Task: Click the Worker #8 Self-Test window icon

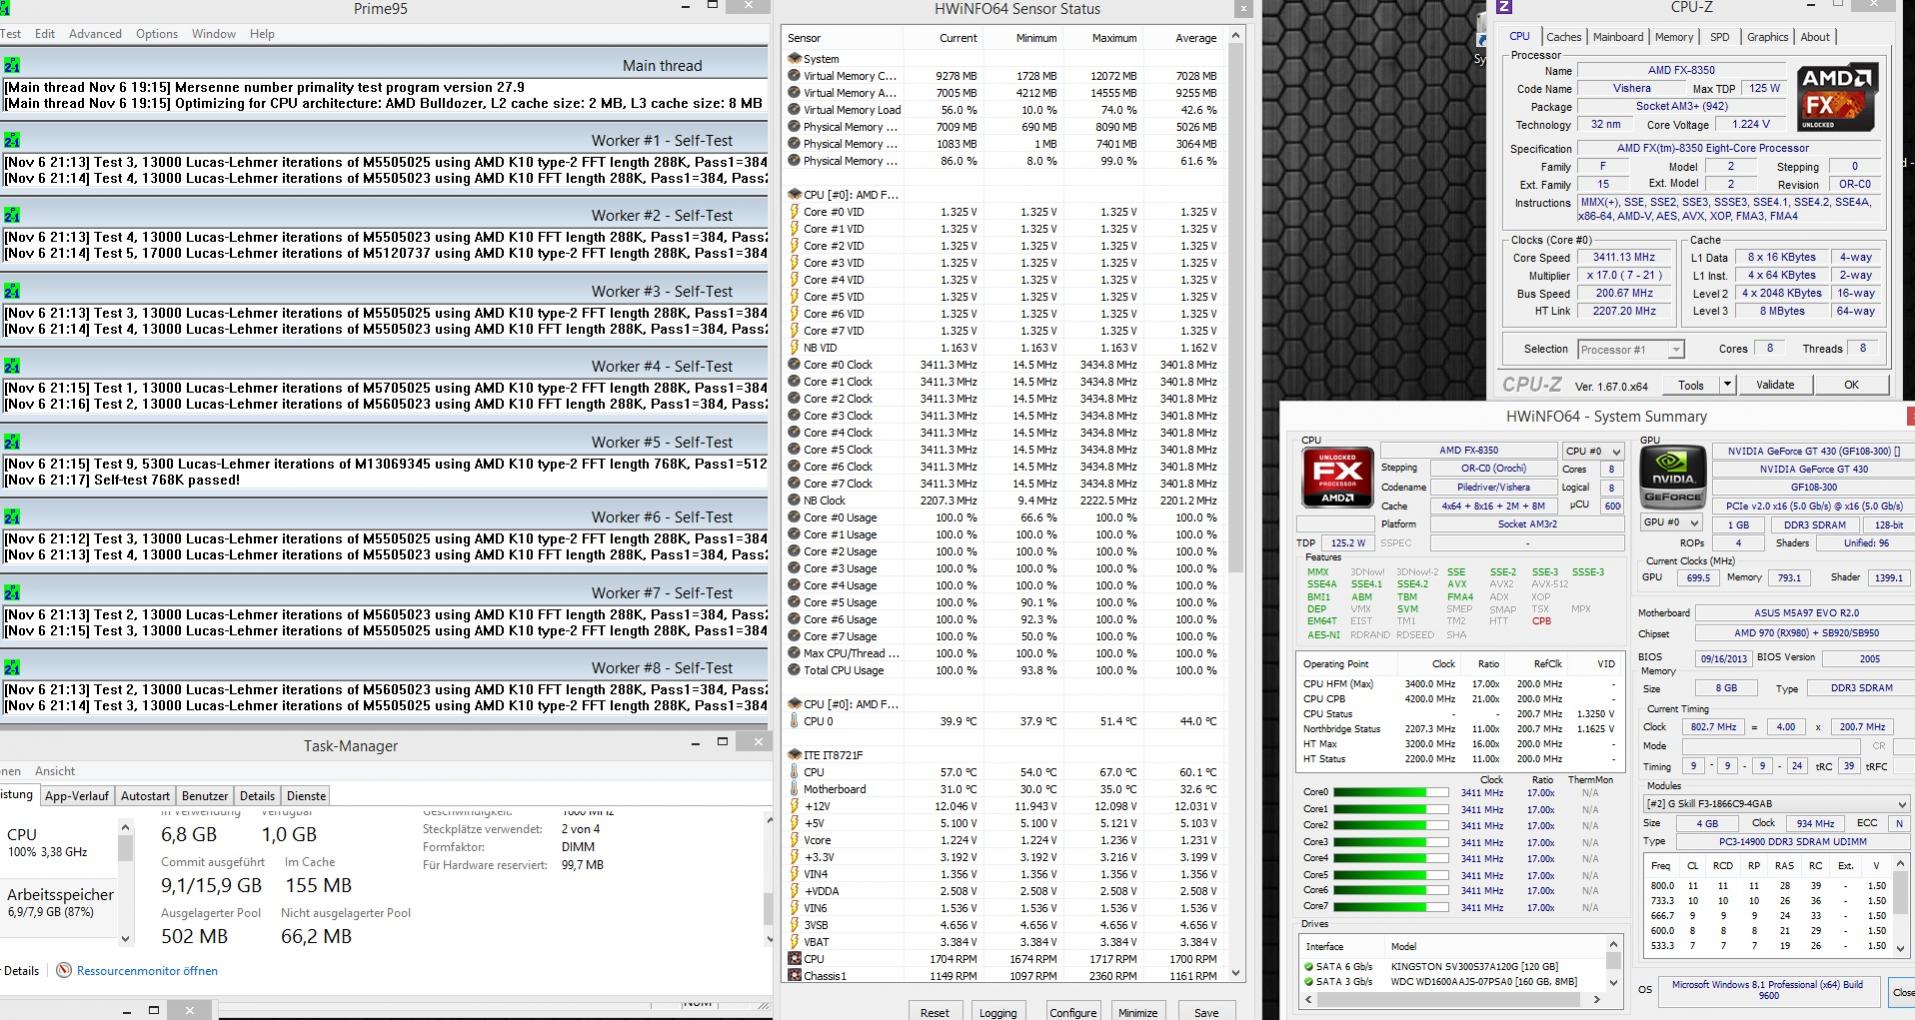Action: click(12, 668)
